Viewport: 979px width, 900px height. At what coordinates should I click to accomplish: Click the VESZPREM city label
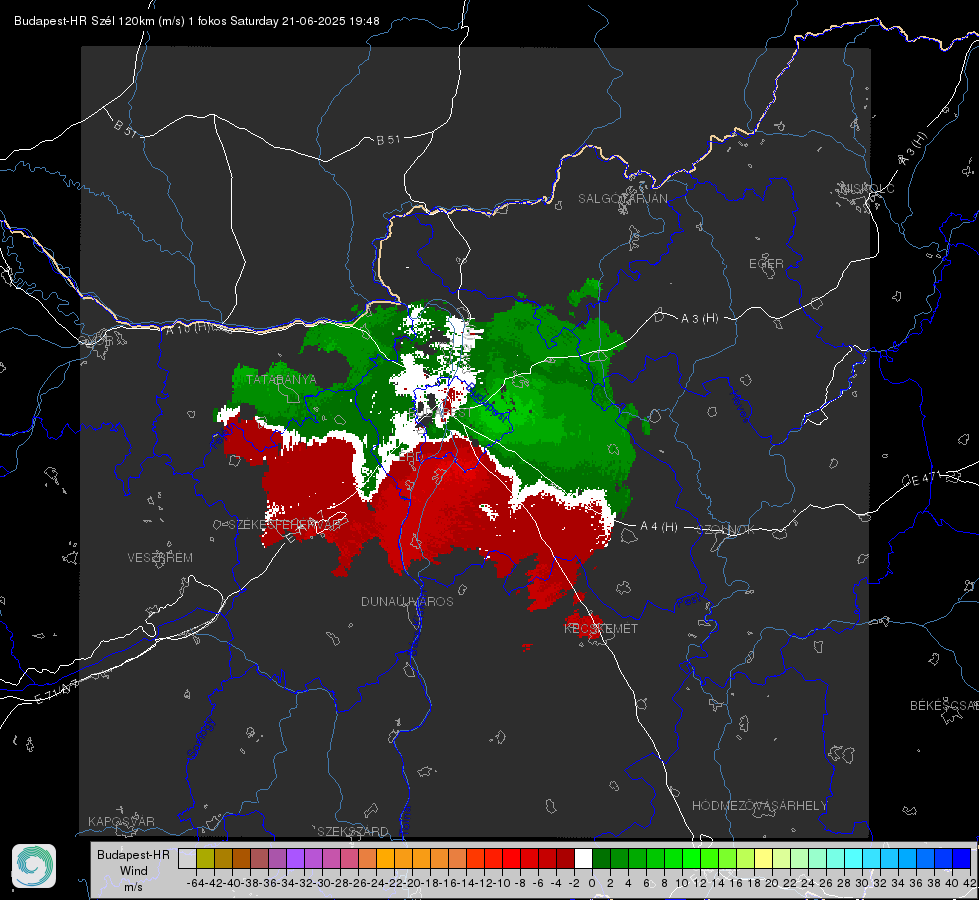coord(160,557)
